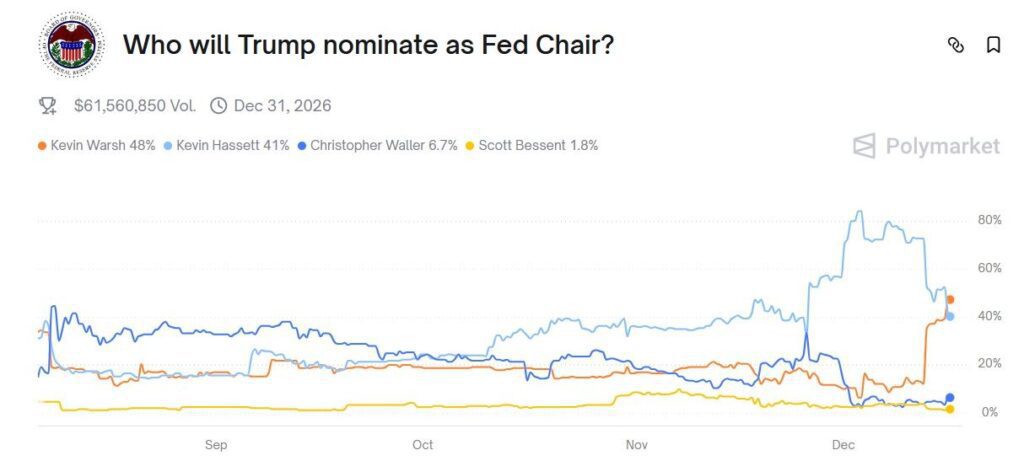Viewport: 1024px width, 461px height.
Task: Click the Dec 31, 2026 date
Action: point(282,105)
